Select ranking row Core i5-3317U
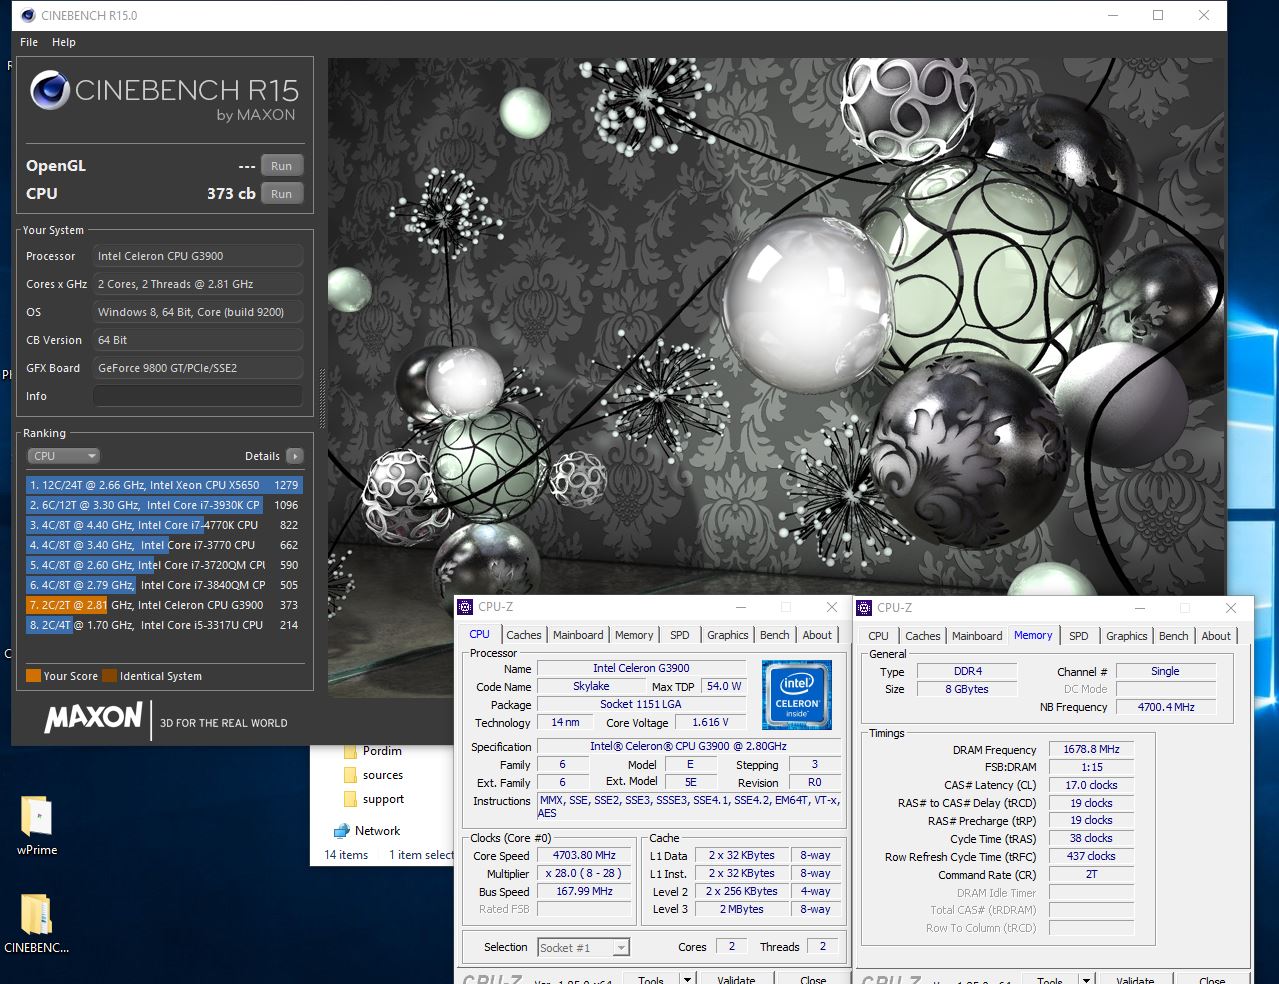Screen dimensions: 1279x984 (164, 625)
